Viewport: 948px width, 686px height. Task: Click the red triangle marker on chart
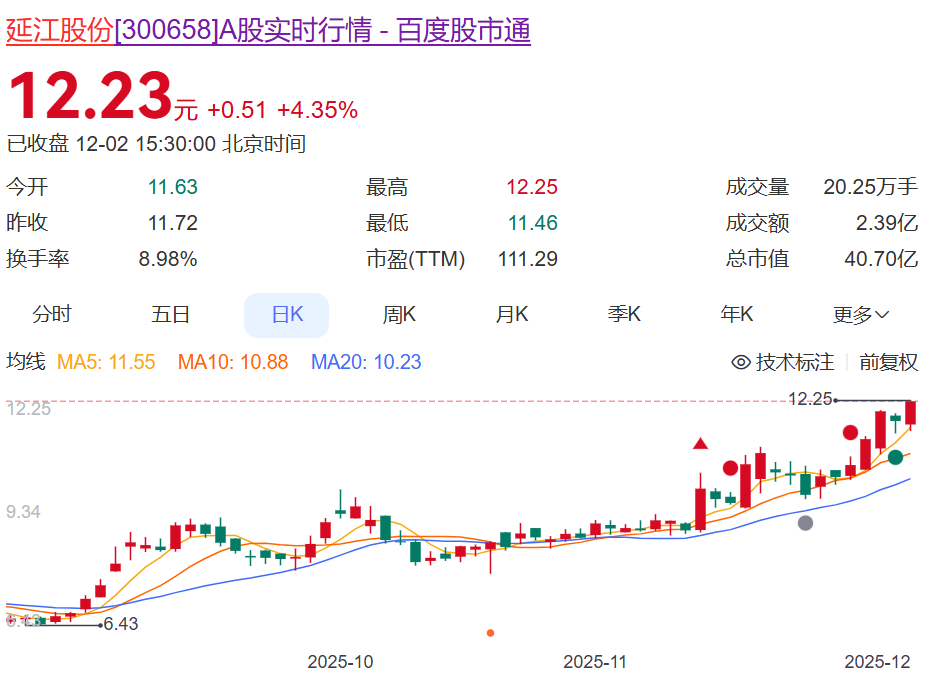(x=700, y=444)
